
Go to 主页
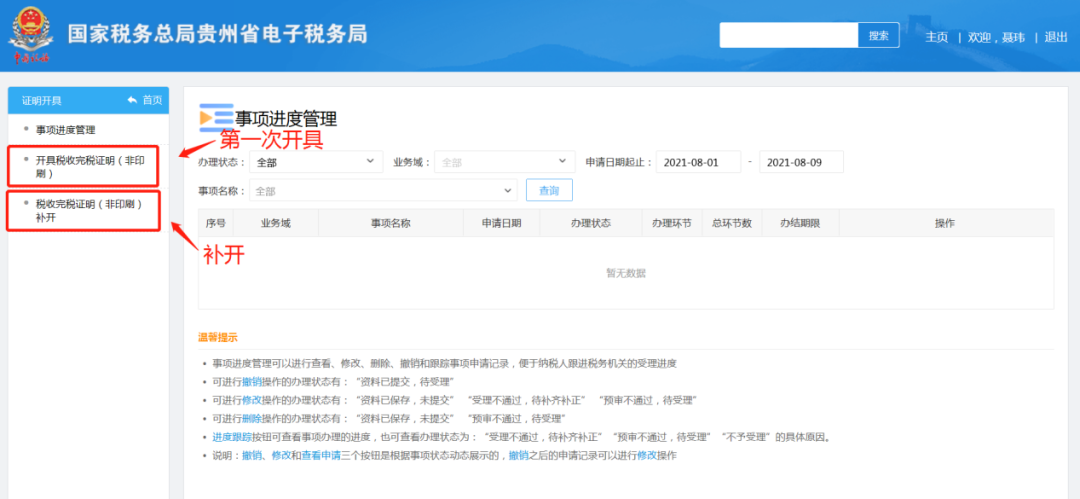point(936,37)
